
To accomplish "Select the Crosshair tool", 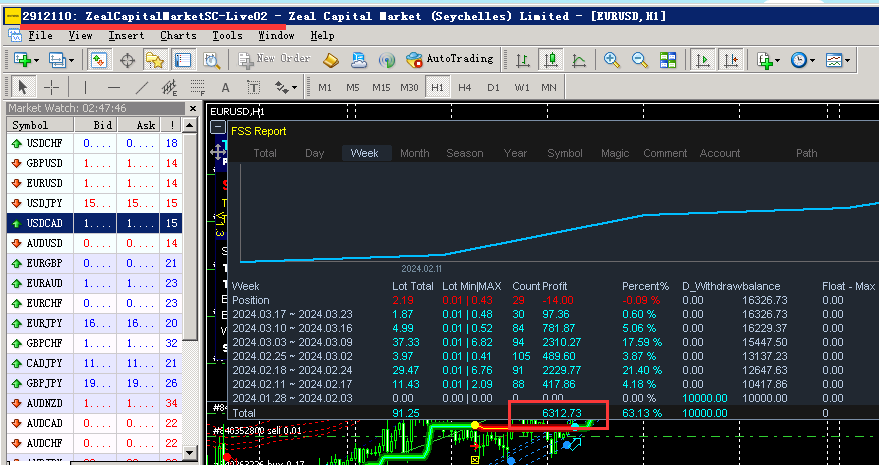I will 51,88.
